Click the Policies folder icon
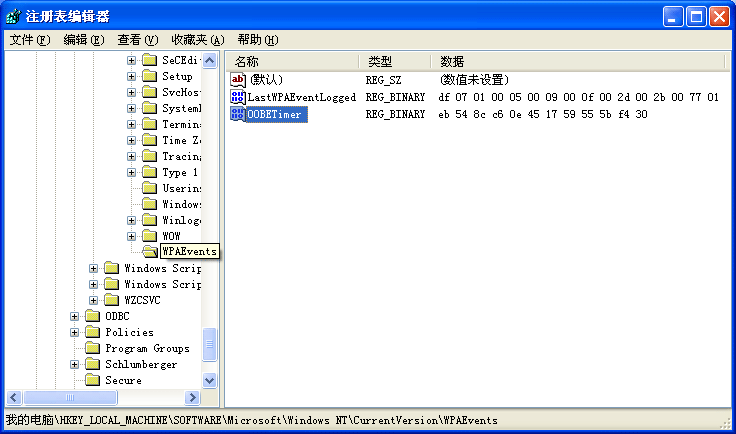Image resolution: width=736 pixels, height=434 pixels. point(92,332)
